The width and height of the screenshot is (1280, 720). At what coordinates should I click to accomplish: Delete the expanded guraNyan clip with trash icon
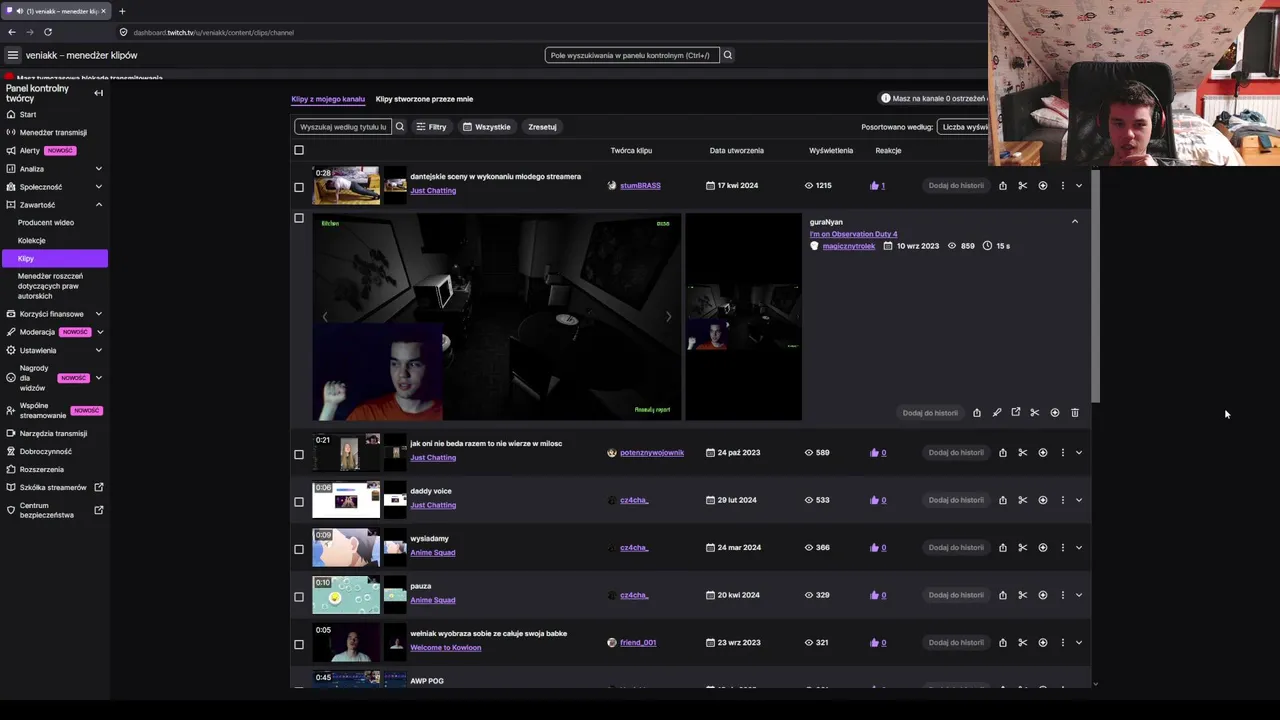pos(1075,413)
